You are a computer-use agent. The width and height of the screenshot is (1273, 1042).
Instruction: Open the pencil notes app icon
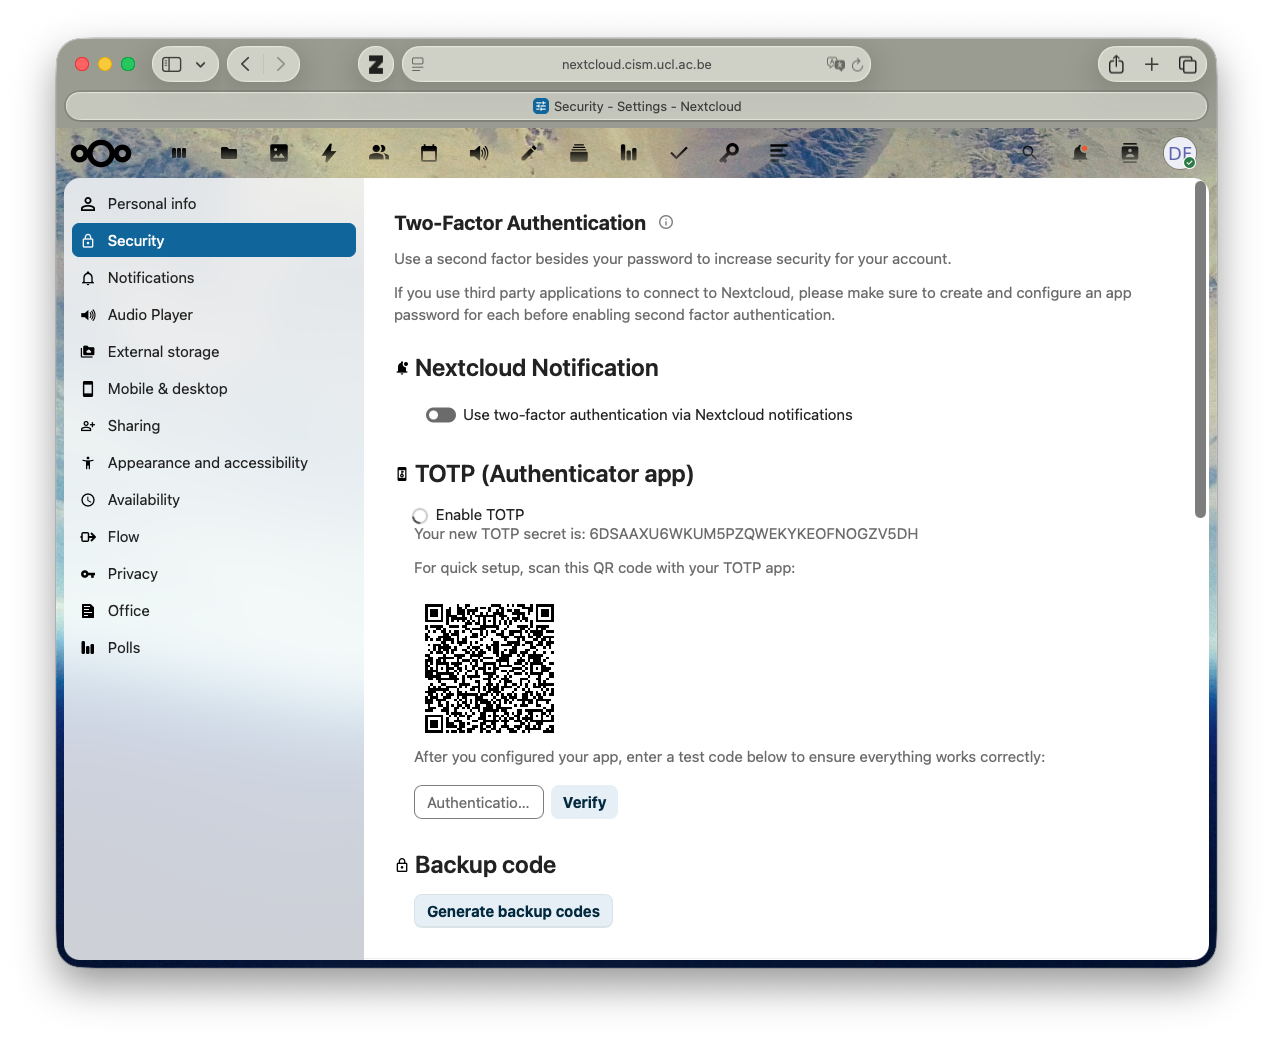[529, 153]
